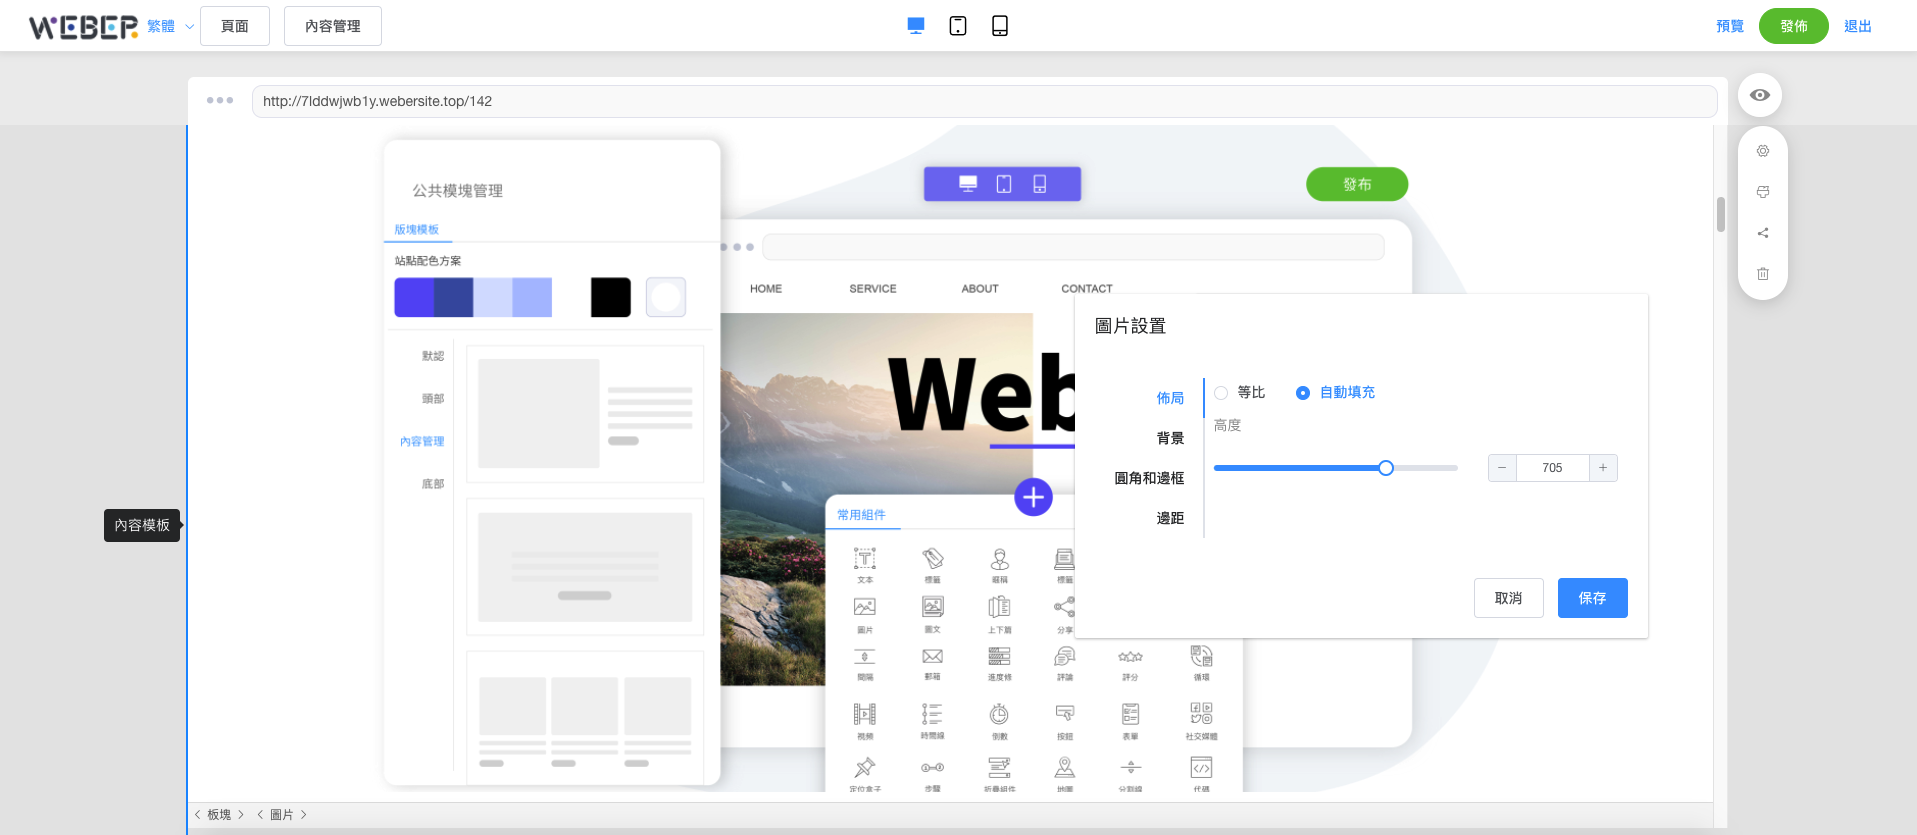The width and height of the screenshot is (1917, 835).
Task: Click the vertical scrollbar thumb of the page
Action: 1721,214
